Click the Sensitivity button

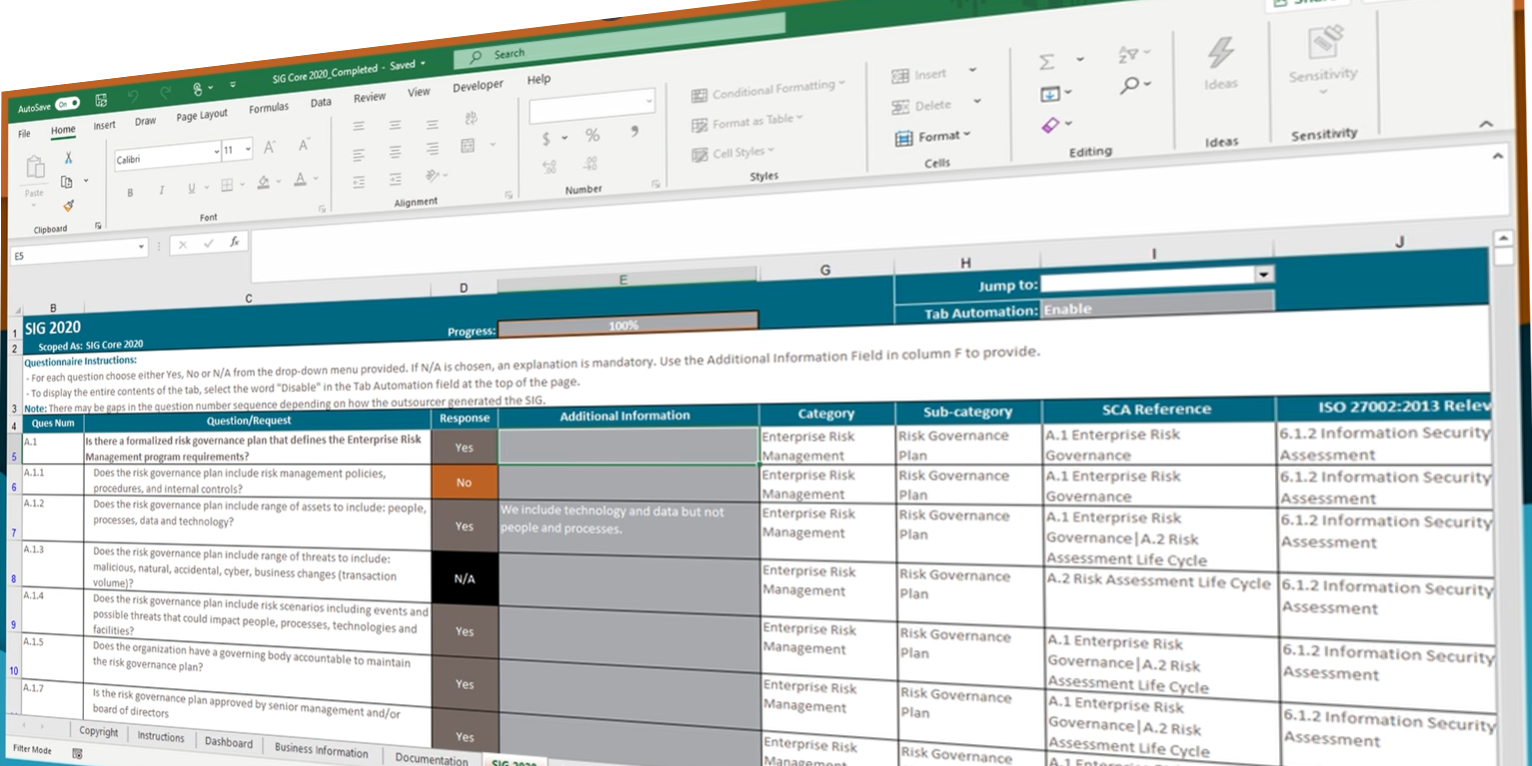click(1323, 60)
